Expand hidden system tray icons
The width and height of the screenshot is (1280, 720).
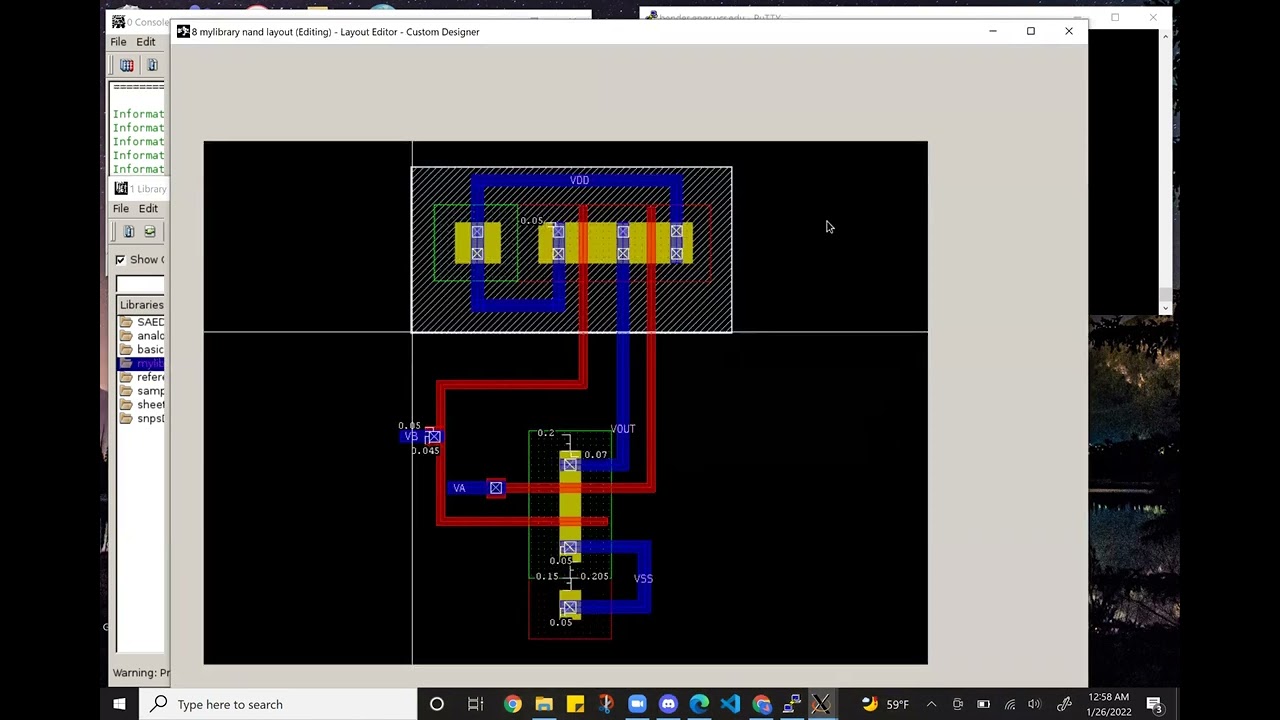tap(931, 704)
